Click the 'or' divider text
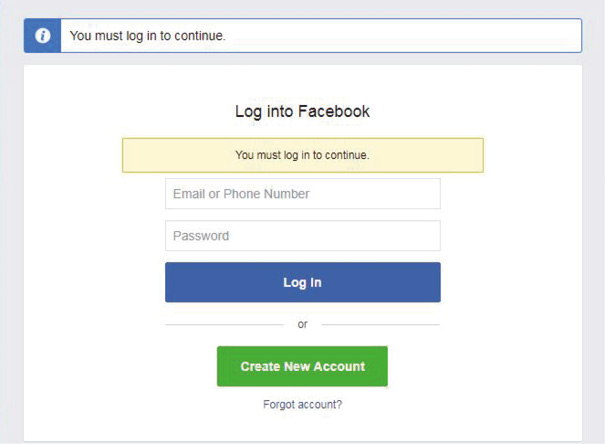The width and height of the screenshot is (605, 444). pos(302,324)
